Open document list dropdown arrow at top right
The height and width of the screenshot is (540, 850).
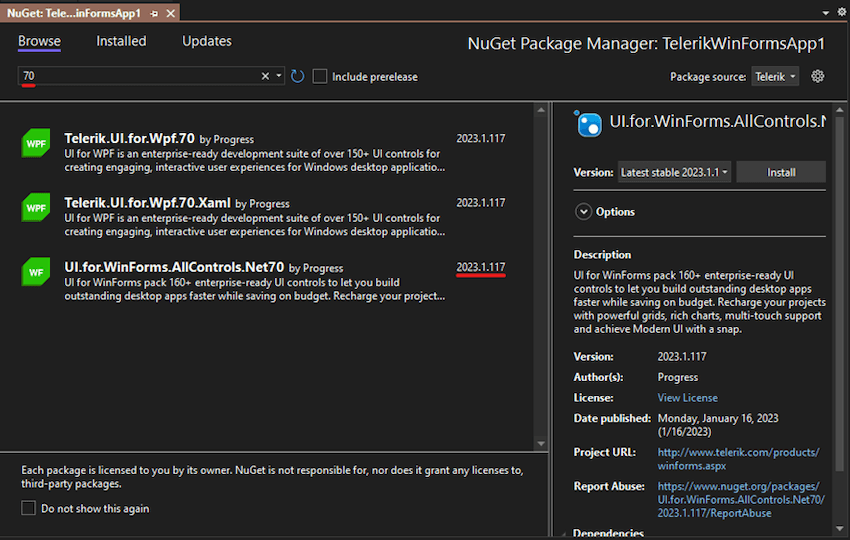tap(826, 13)
